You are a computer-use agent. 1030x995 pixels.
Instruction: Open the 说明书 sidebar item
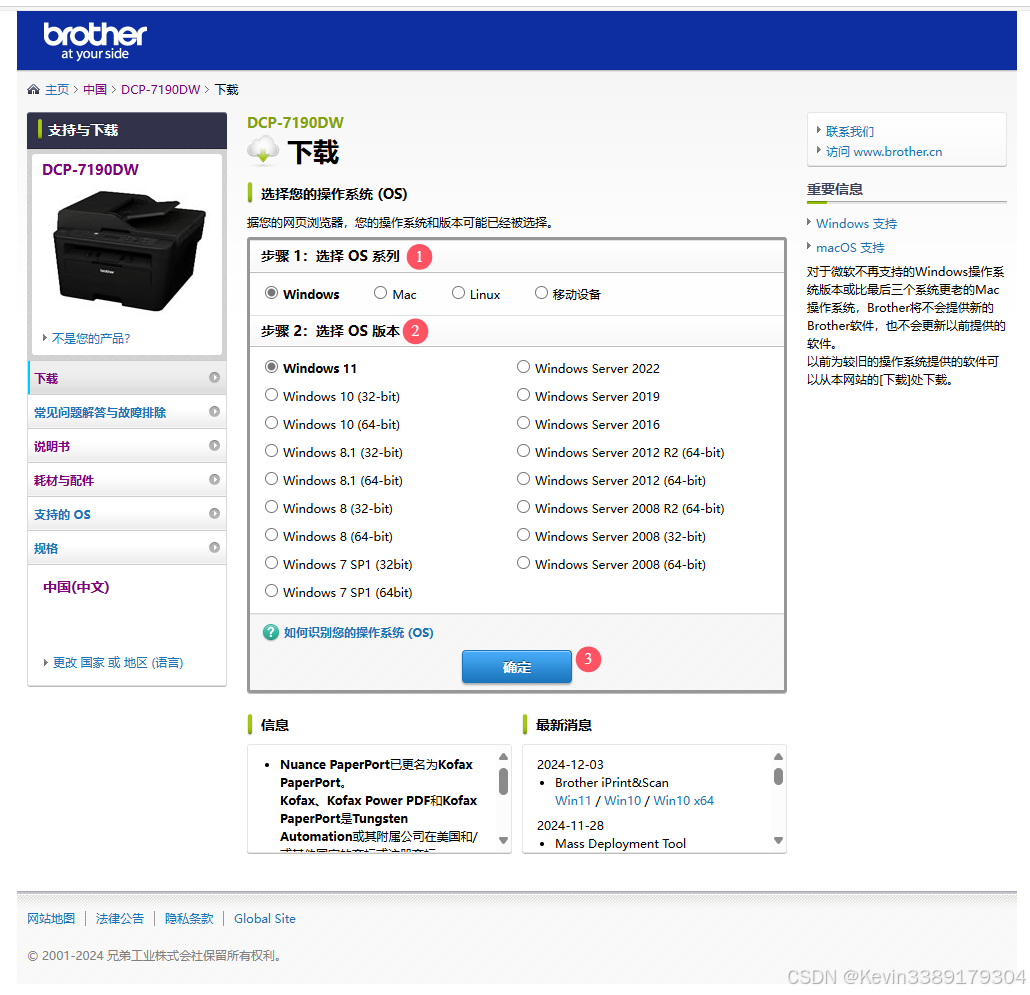click(x=127, y=447)
